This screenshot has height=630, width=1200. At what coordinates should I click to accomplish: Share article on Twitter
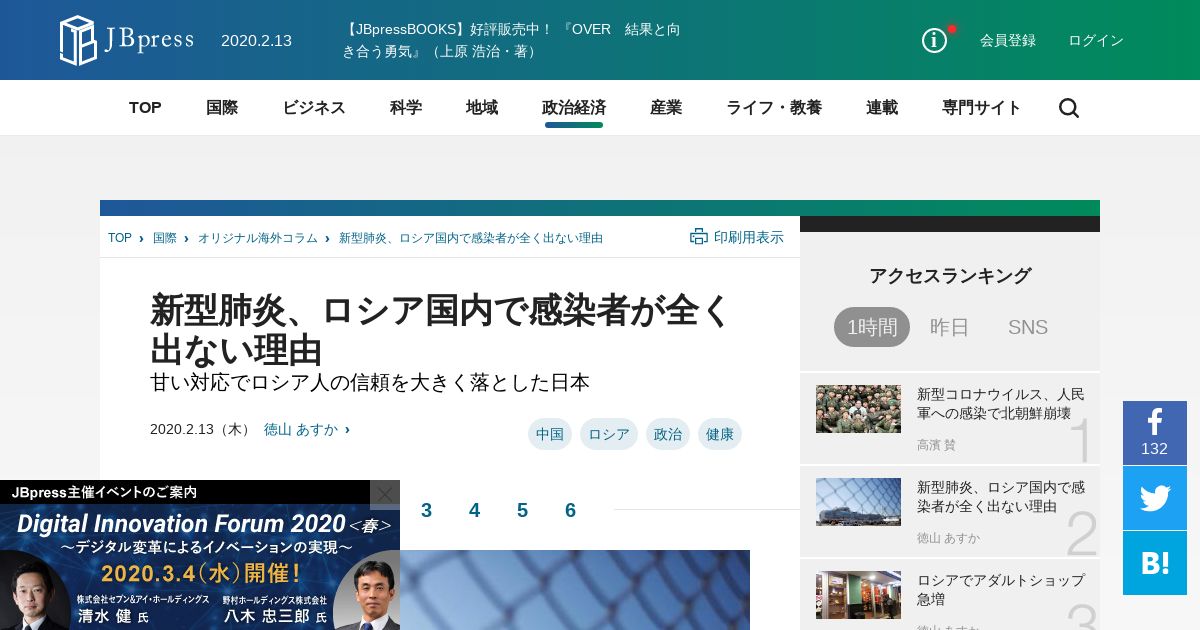pyautogui.click(x=1155, y=498)
